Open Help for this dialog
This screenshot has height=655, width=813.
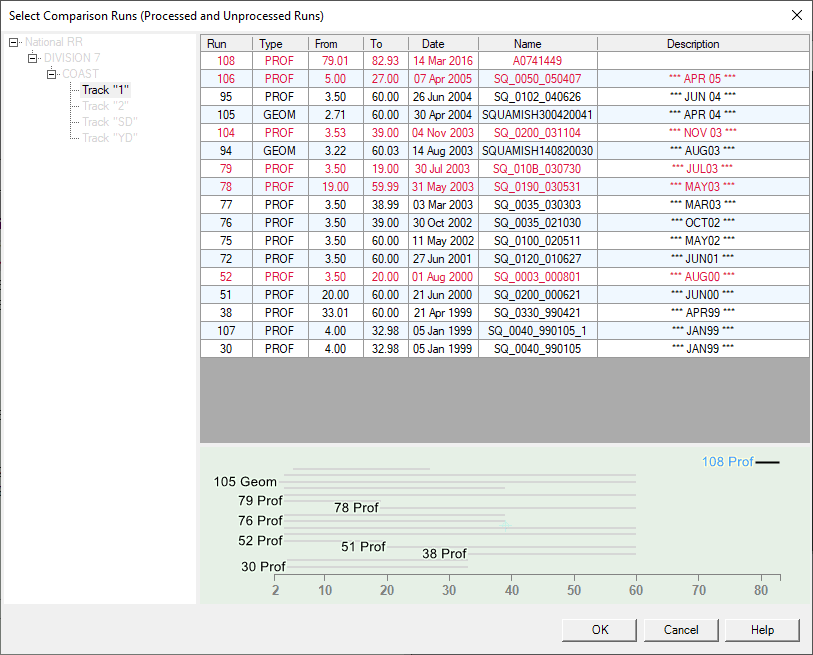tap(762, 630)
